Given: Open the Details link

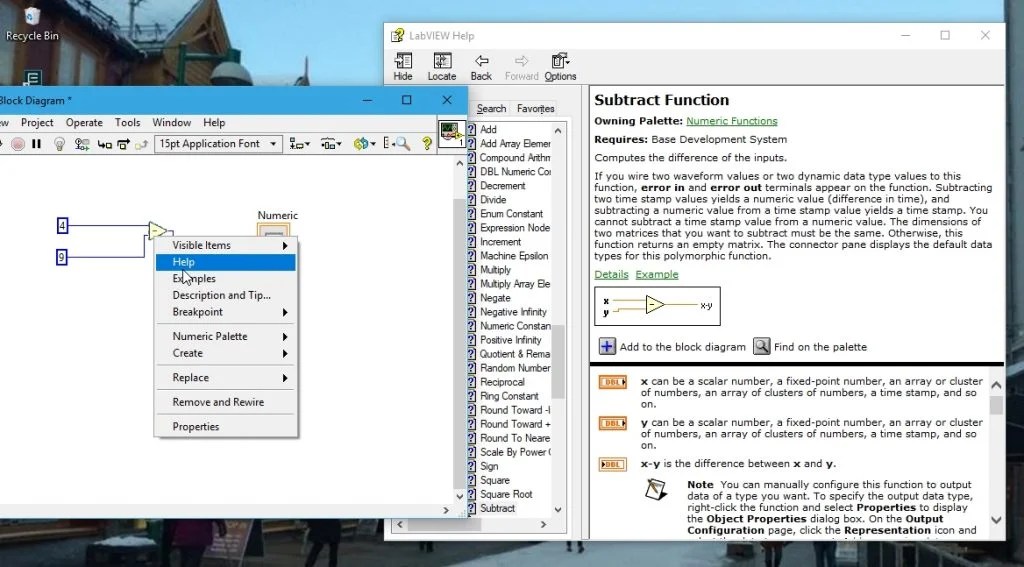Looking at the screenshot, I should (611, 274).
